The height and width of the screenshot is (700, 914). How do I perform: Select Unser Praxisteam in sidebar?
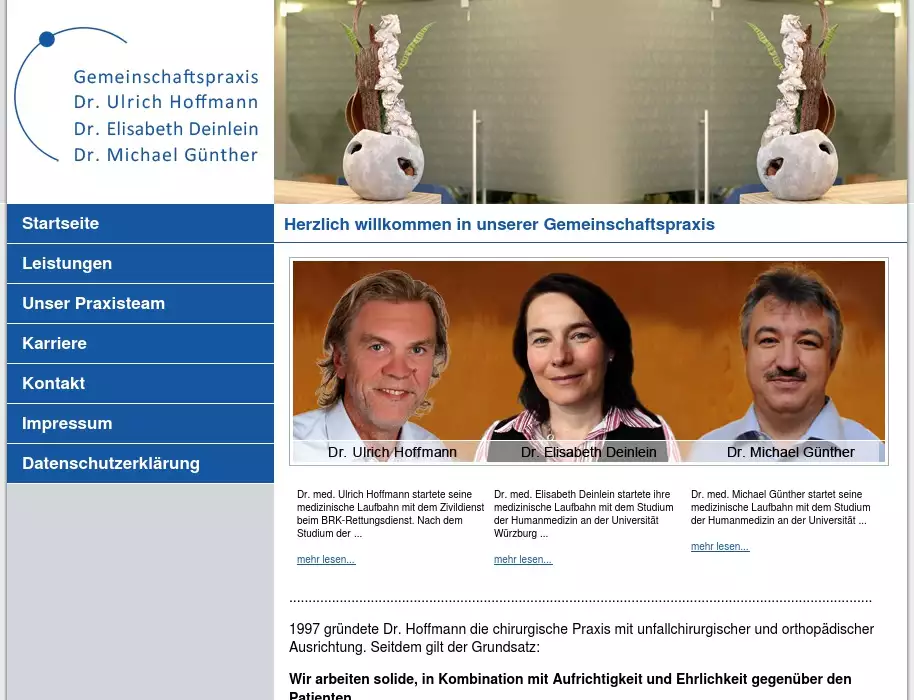[x=93, y=304]
